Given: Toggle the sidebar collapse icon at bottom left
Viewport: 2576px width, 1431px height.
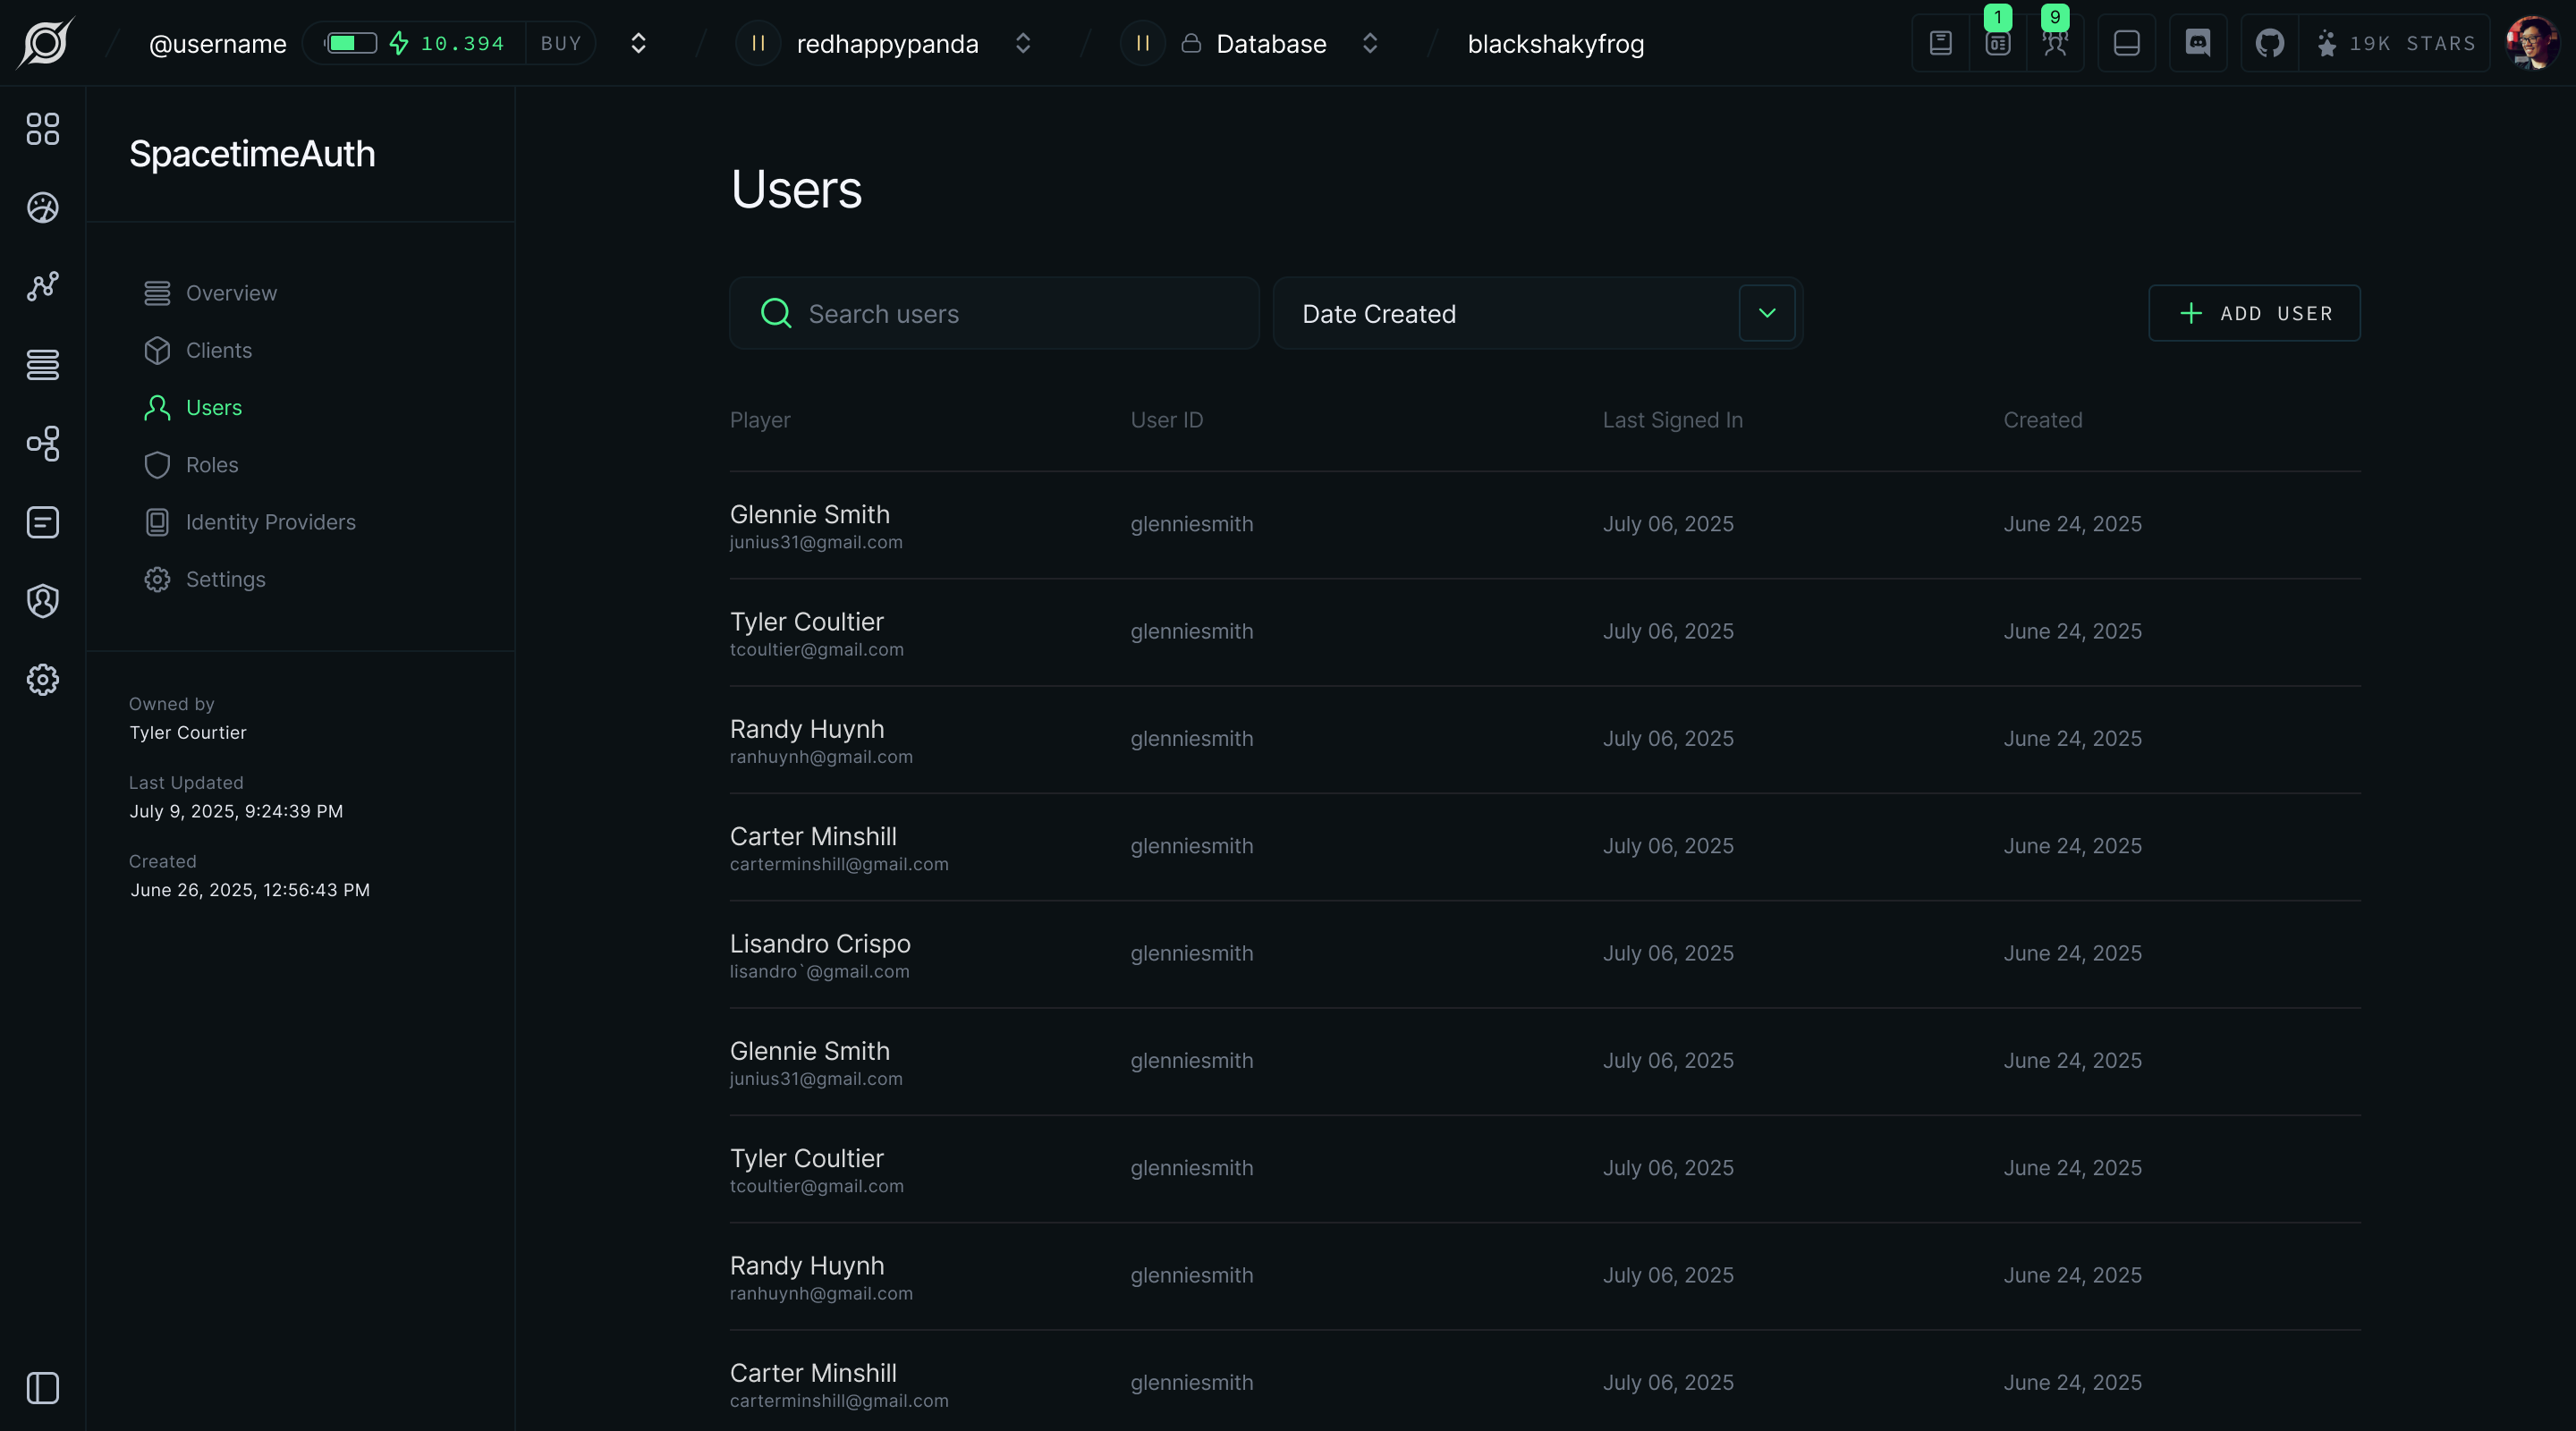Looking at the screenshot, I should (x=42, y=1388).
